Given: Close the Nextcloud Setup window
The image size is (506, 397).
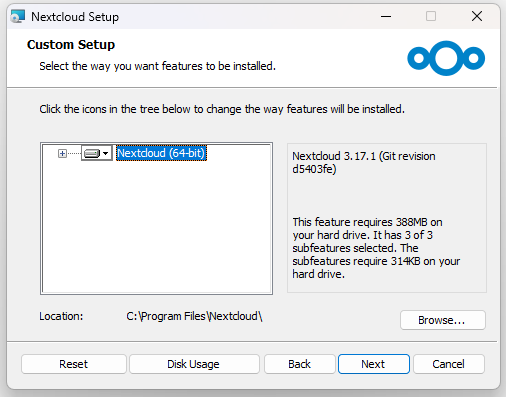Looking at the screenshot, I should (x=477, y=16).
